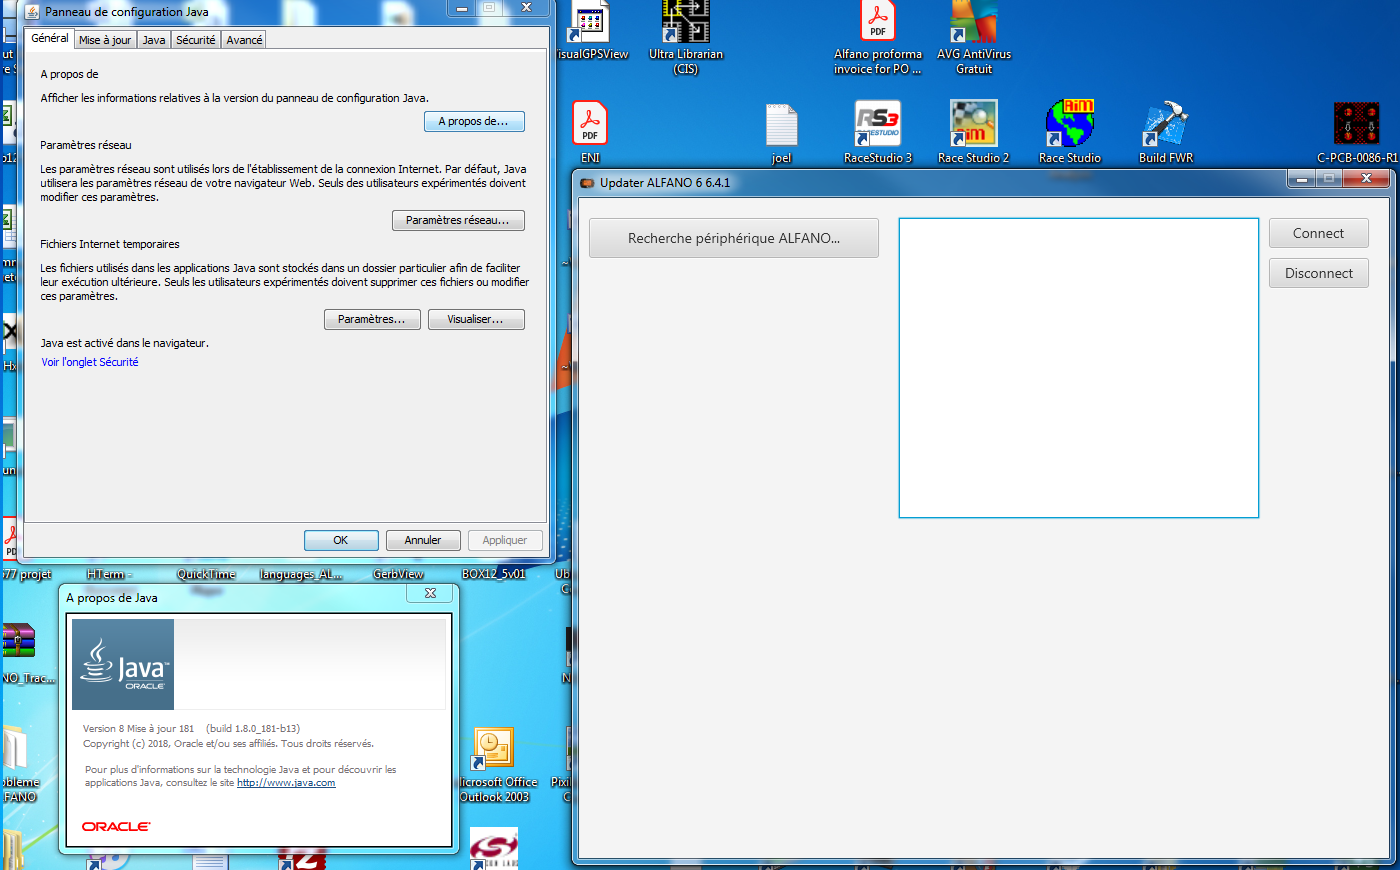Click the empty device list box in Updater ALFANO

(1079, 368)
